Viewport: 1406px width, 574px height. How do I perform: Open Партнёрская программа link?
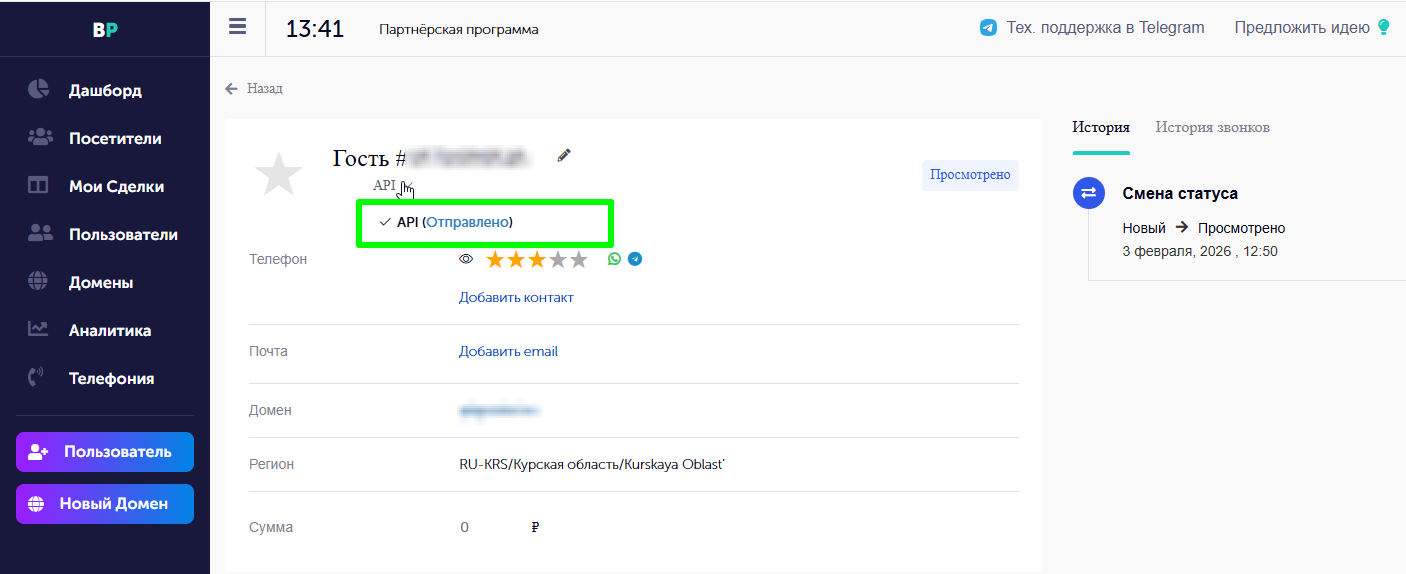coord(459,29)
